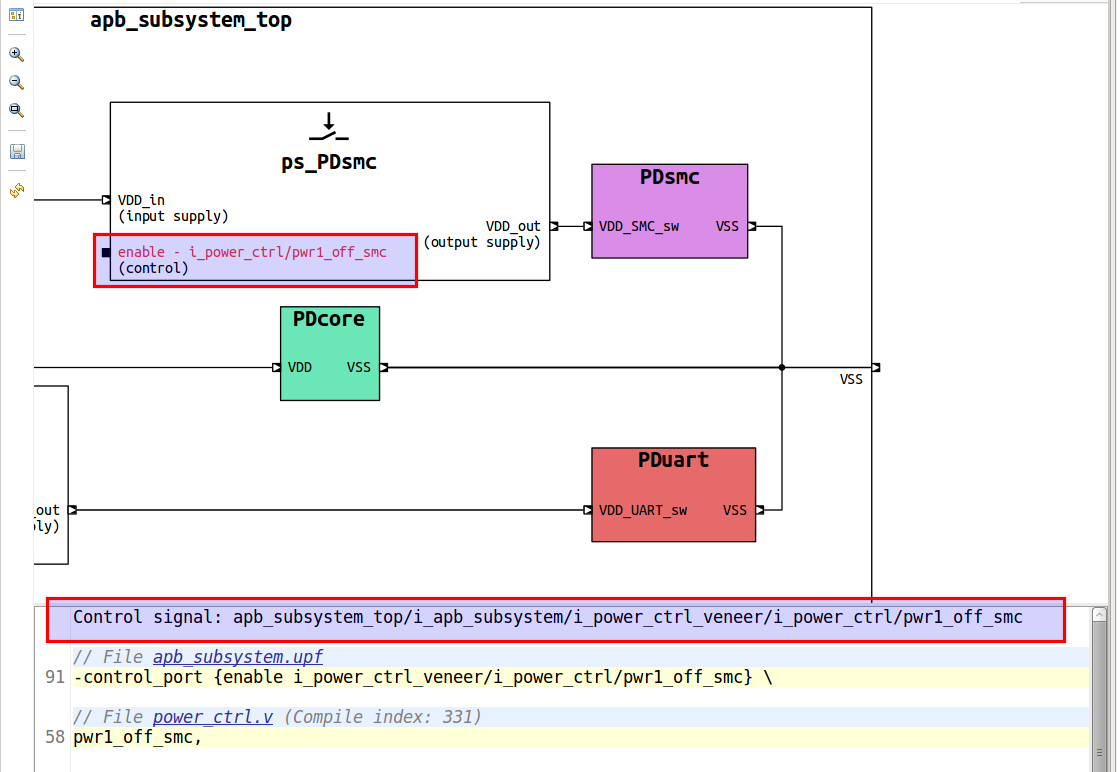Click the Save schematic icon
Viewport: 1117px width, 772px height.
pyautogui.click(x=16, y=150)
